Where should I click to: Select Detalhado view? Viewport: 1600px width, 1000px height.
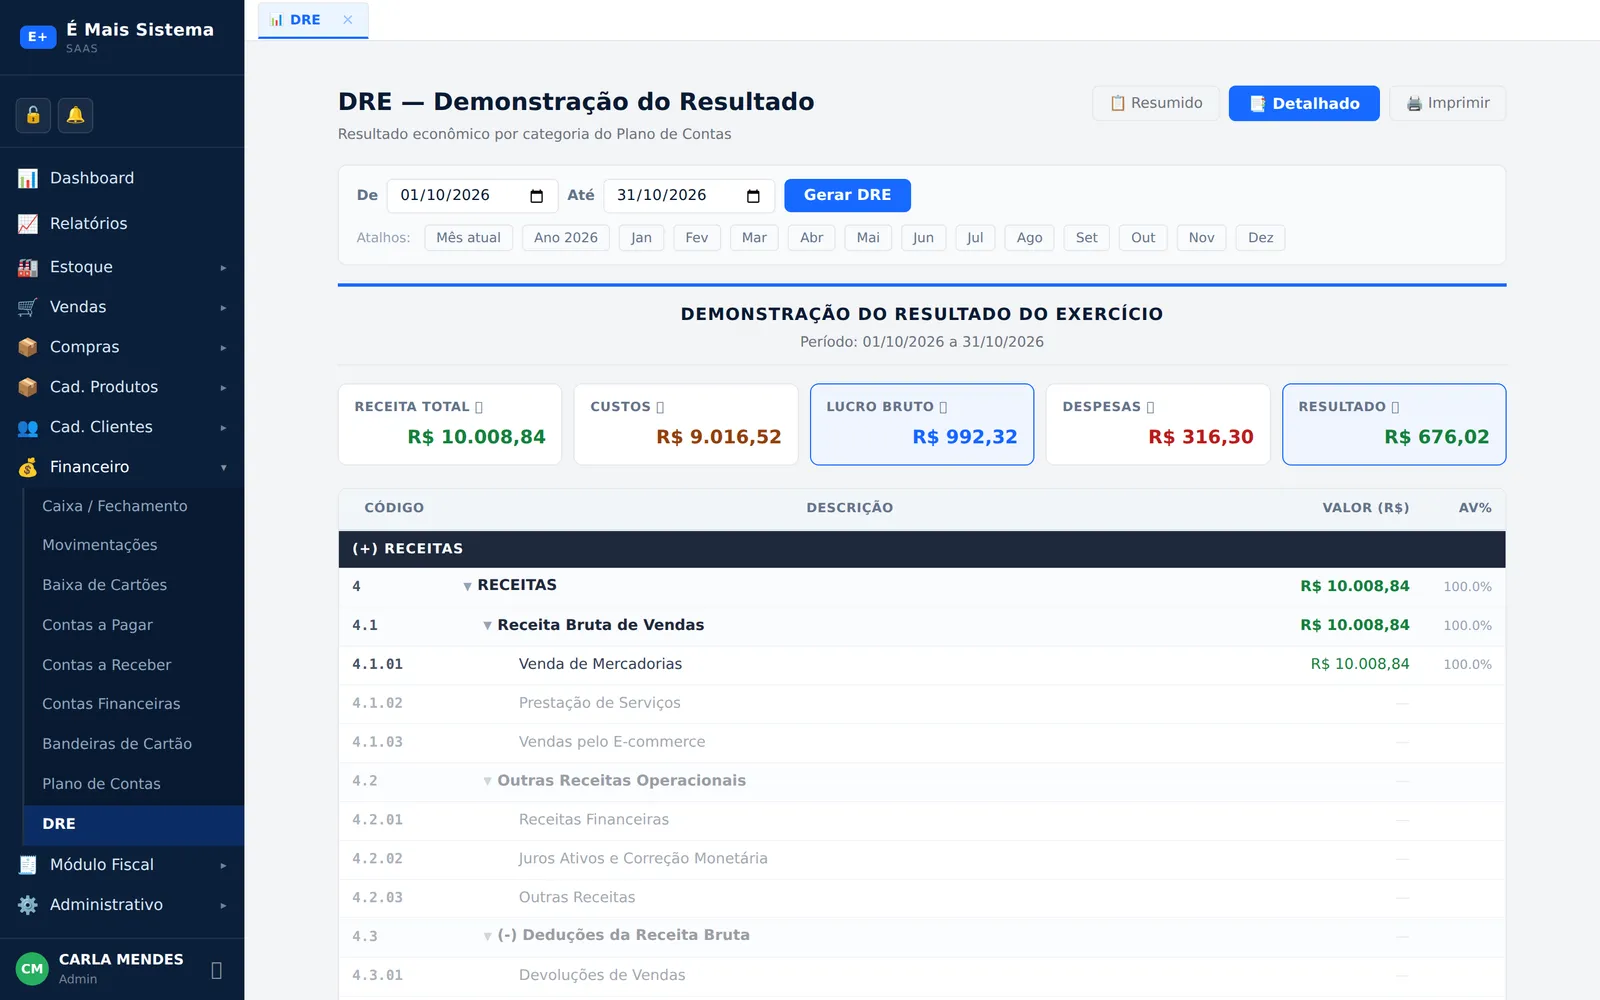click(1304, 103)
